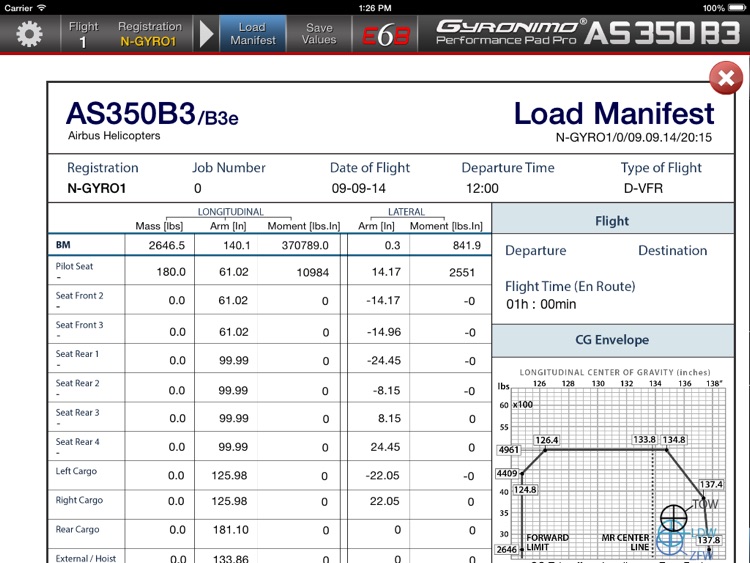Tap the Destination label in Flight panel

point(673,251)
